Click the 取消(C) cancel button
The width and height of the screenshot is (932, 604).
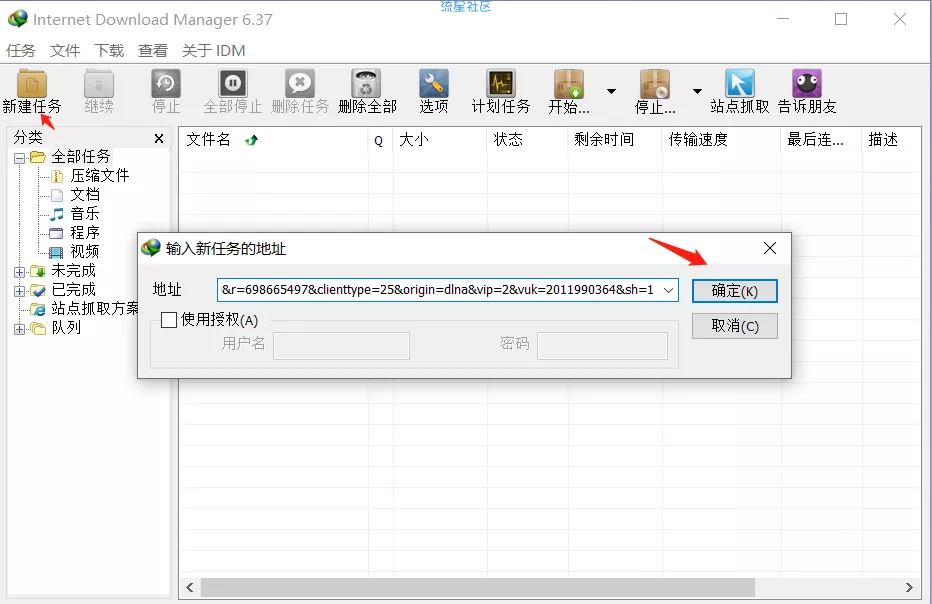click(x=735, y=326)
